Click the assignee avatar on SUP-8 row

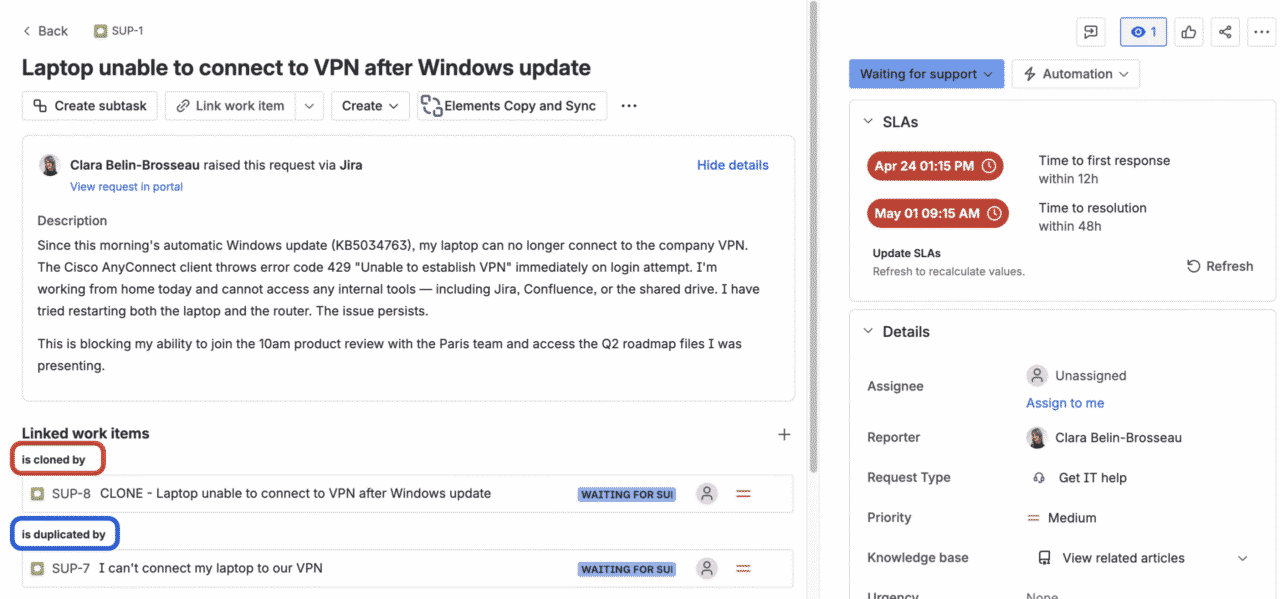(707, 493)
